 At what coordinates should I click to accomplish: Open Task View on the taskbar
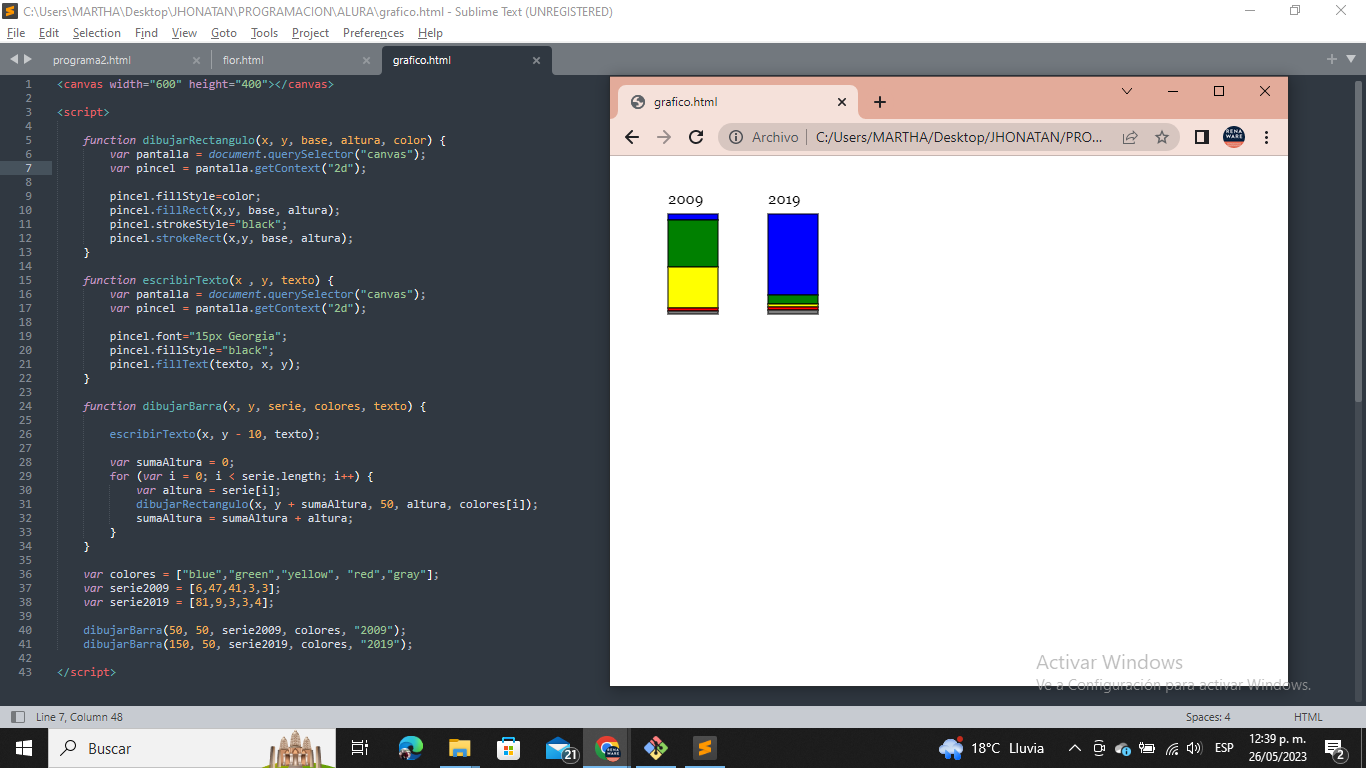click(x=360, y=748)
